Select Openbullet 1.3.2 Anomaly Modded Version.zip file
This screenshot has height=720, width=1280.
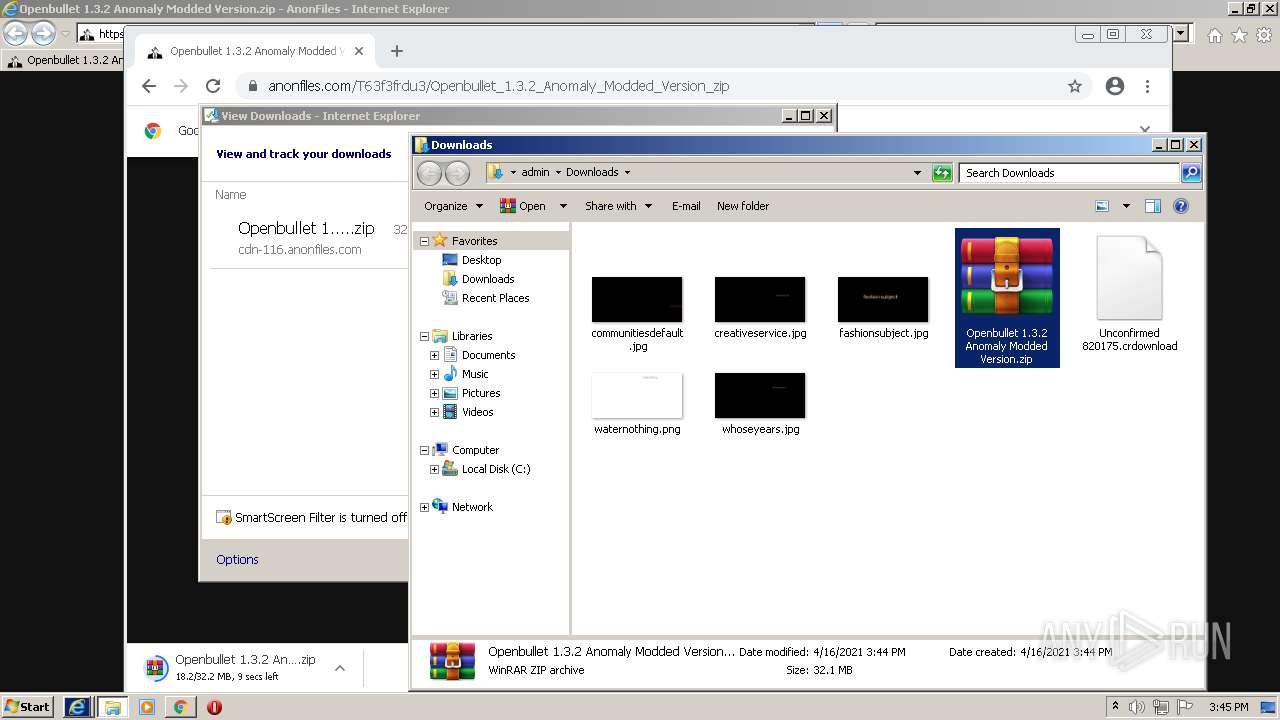[1007, 298]
